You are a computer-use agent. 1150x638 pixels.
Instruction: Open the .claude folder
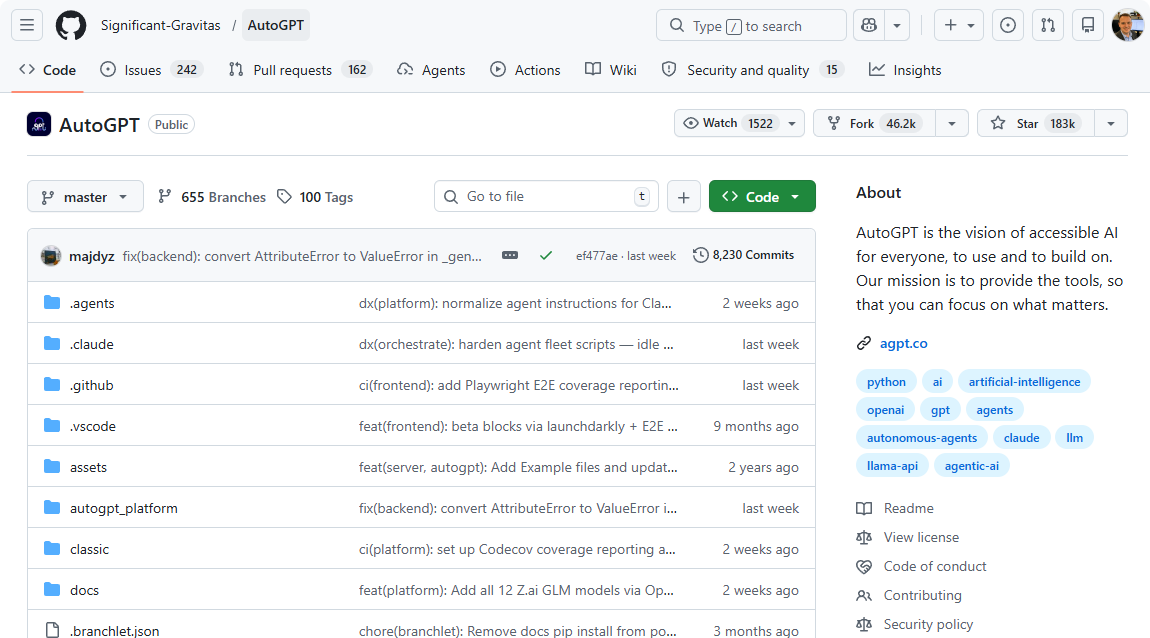click(92, 344)
